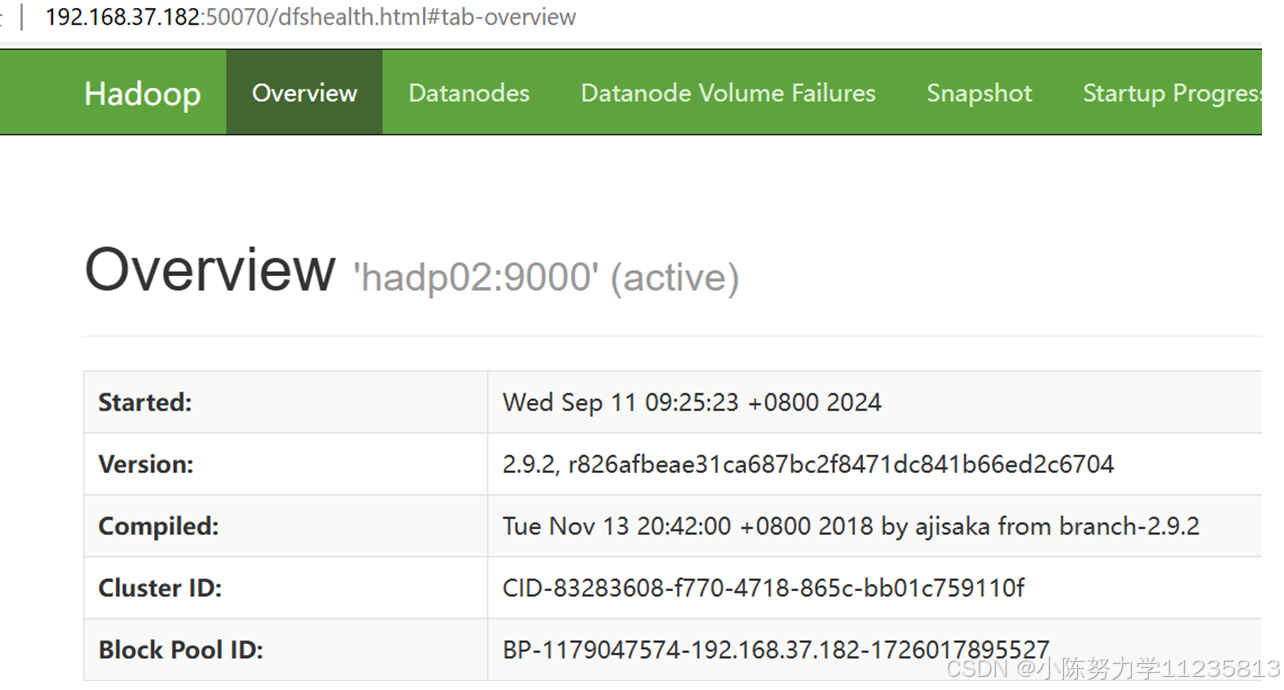The width and height of the screenshot is (1284, 690).
Task: Click the Overview page heading
Action: pyautogui.click(x=210, y=269)
